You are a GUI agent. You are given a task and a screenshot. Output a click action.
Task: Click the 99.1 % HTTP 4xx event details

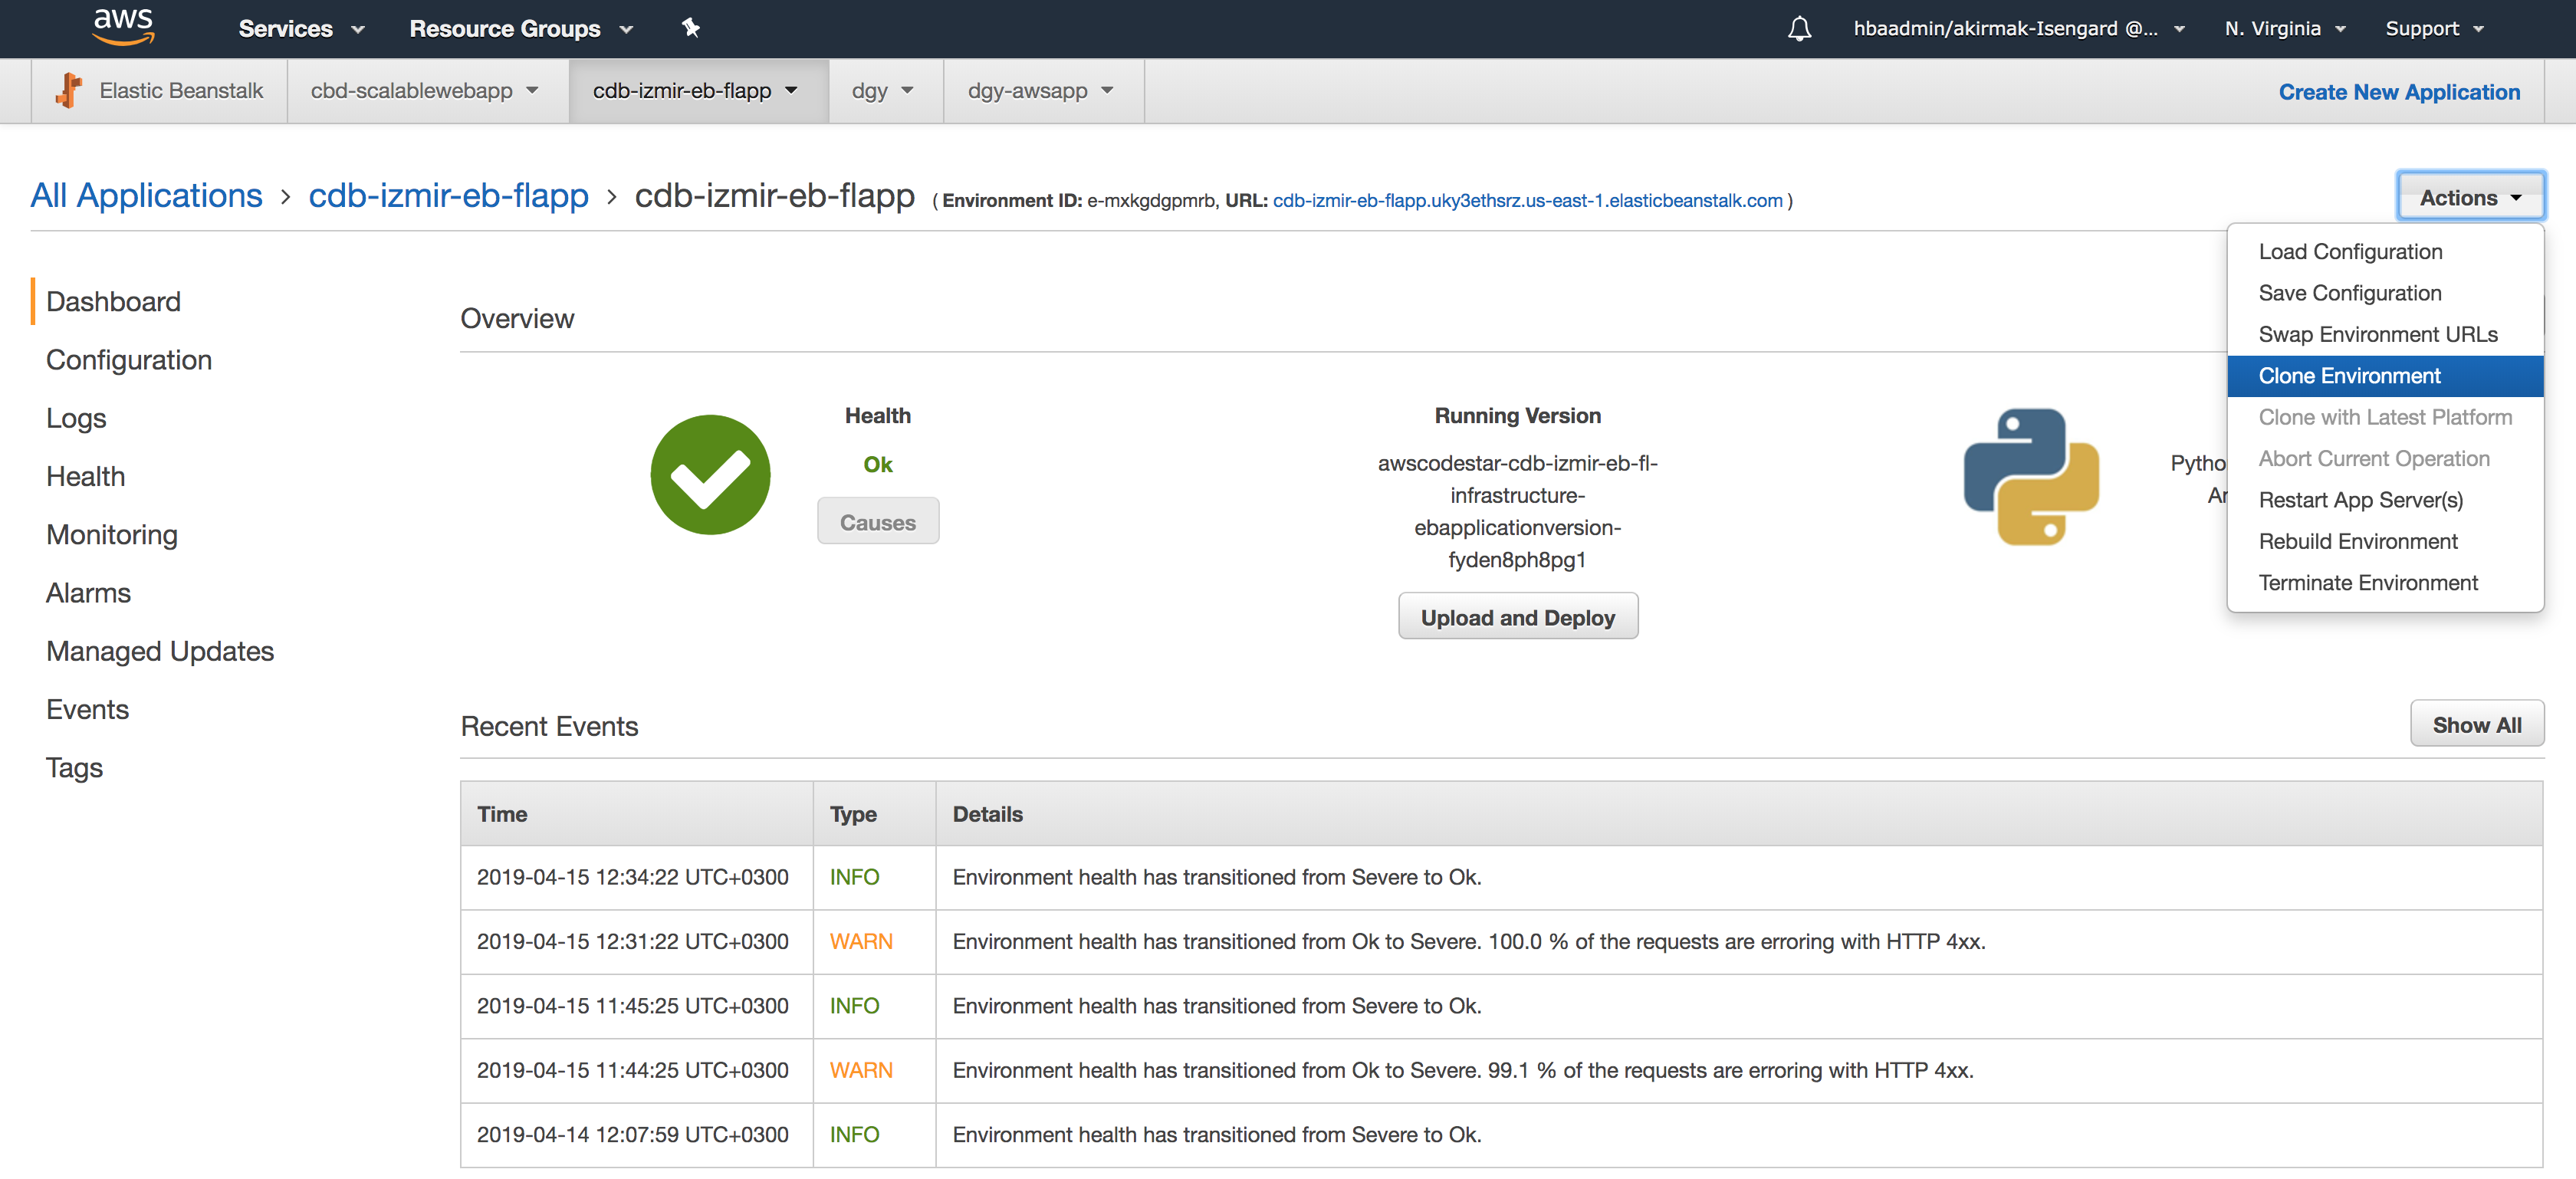[1462, 1070]
